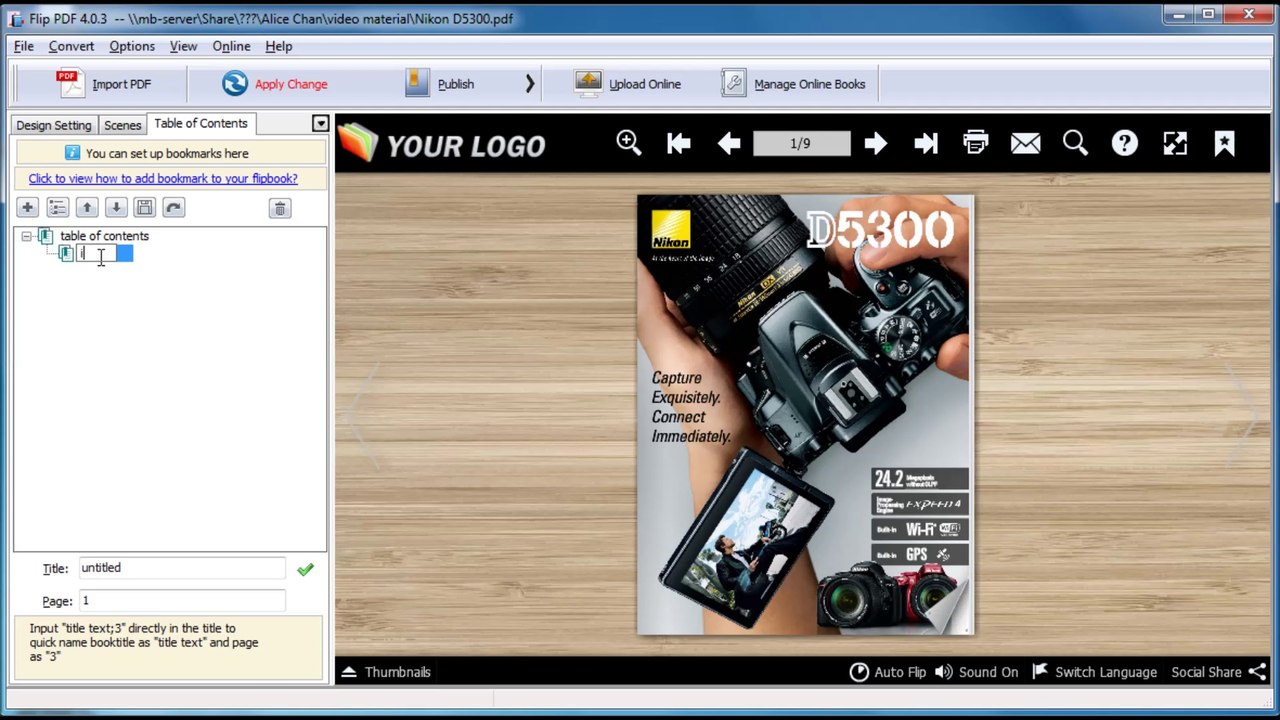Go to the first page of the flipbook

679,144
